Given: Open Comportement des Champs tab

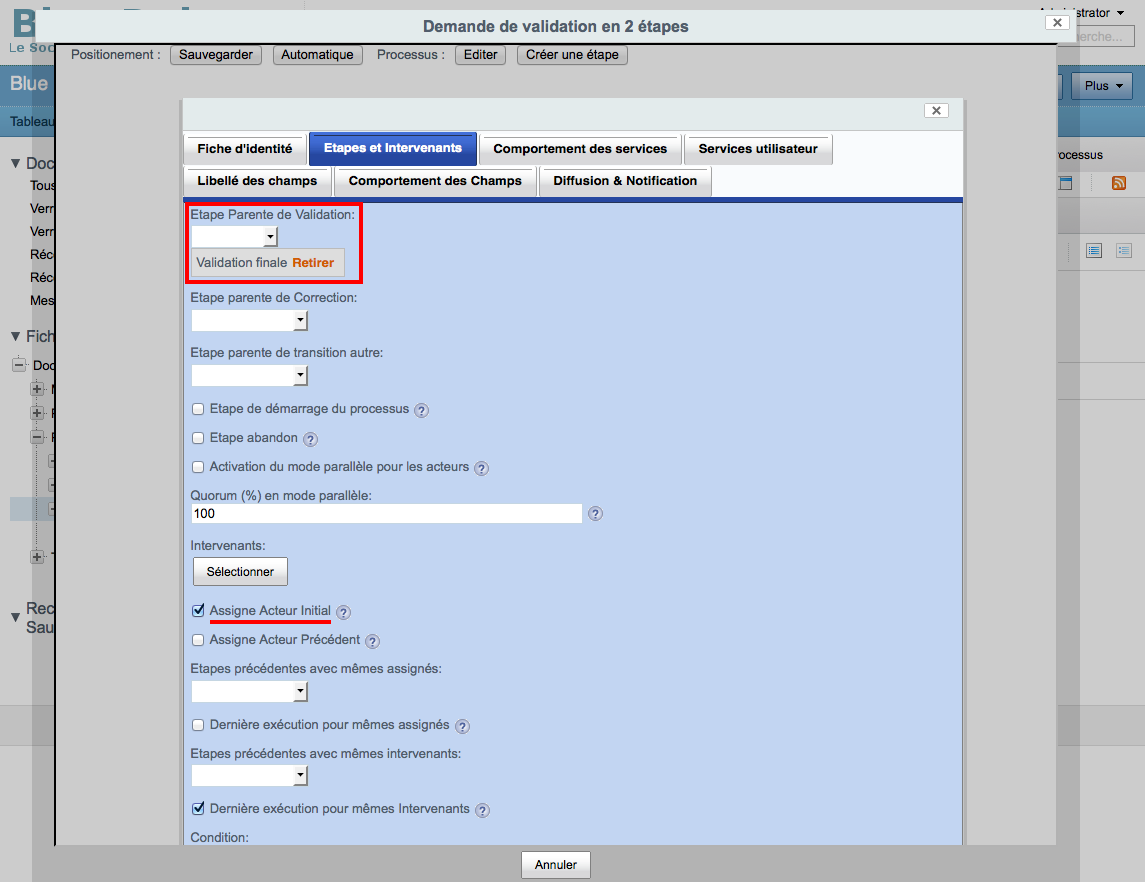Looking at the screenshot, I should coord(435,181).
